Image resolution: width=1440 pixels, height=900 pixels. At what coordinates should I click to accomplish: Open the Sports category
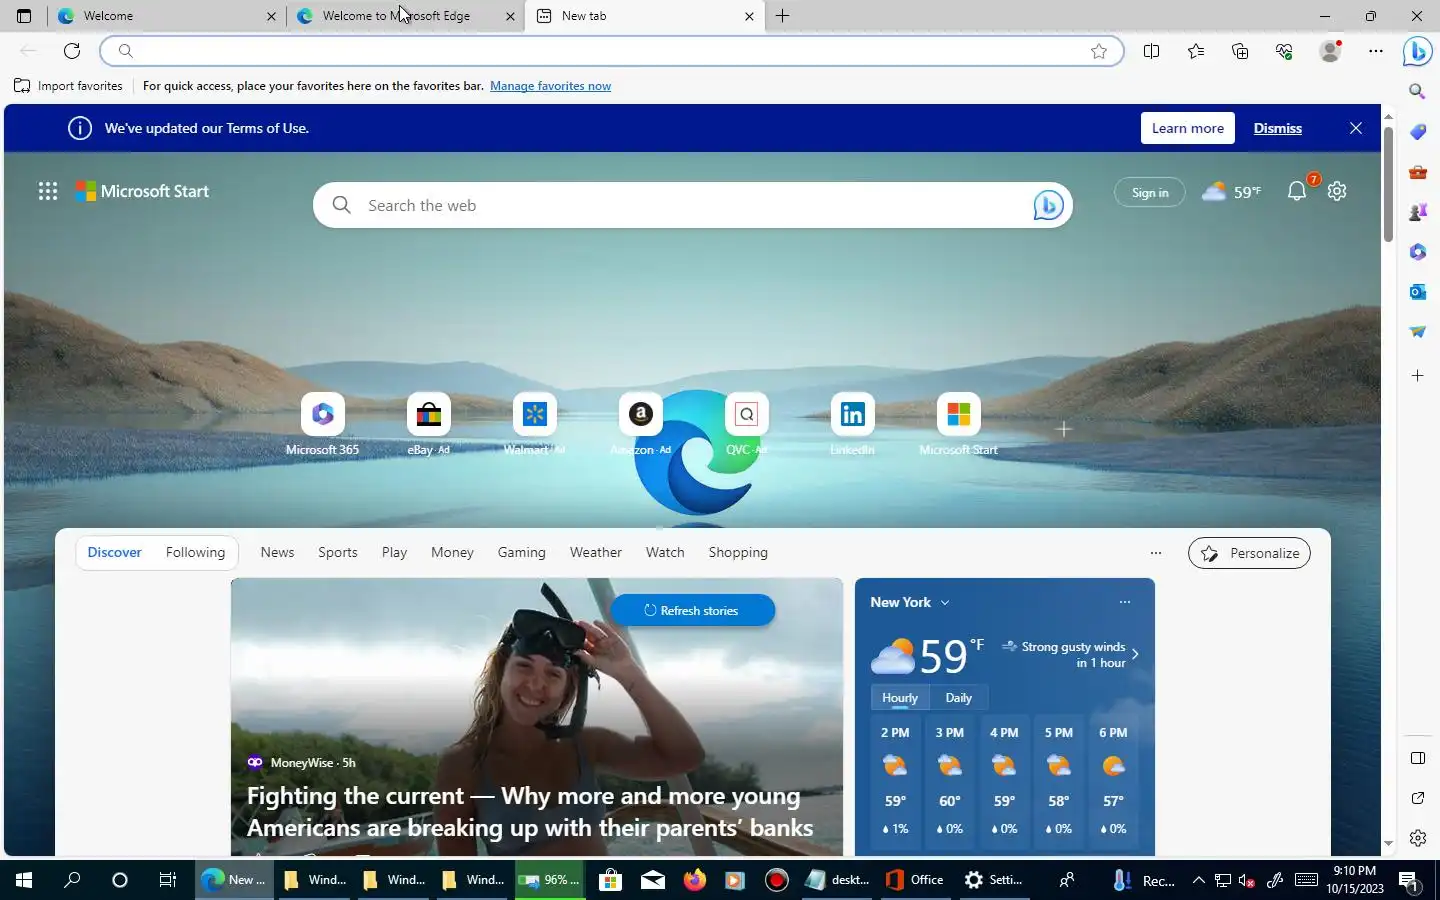(x=338, y=552)
